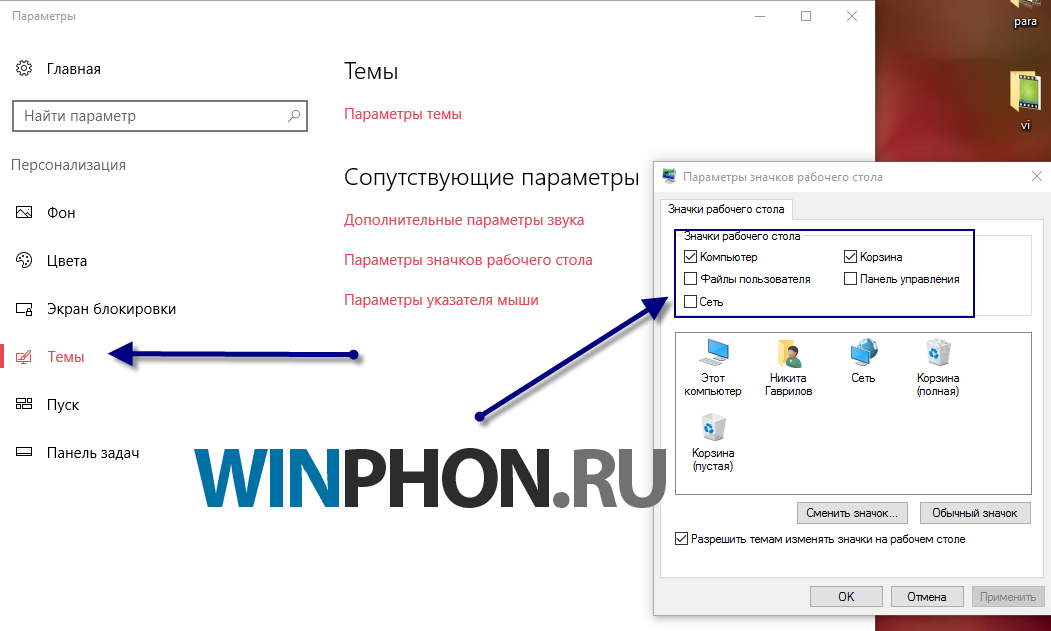Click the Цвета palette icon in sidebar

(24, 260)
